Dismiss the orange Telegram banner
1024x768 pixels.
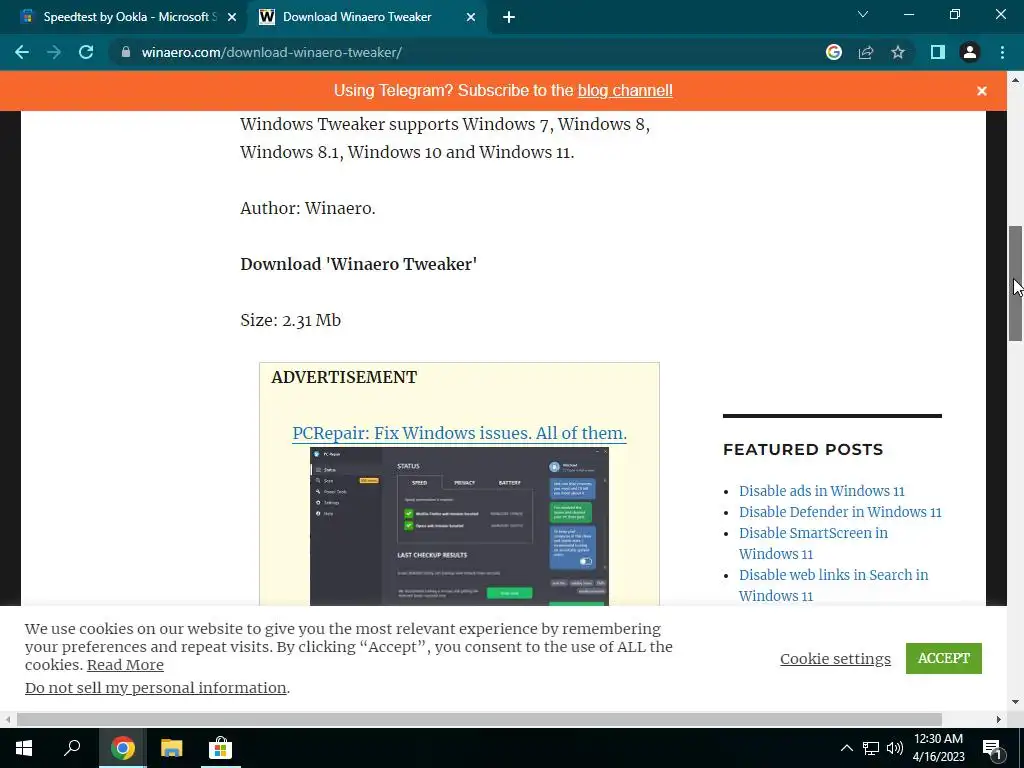click(982, 91)
